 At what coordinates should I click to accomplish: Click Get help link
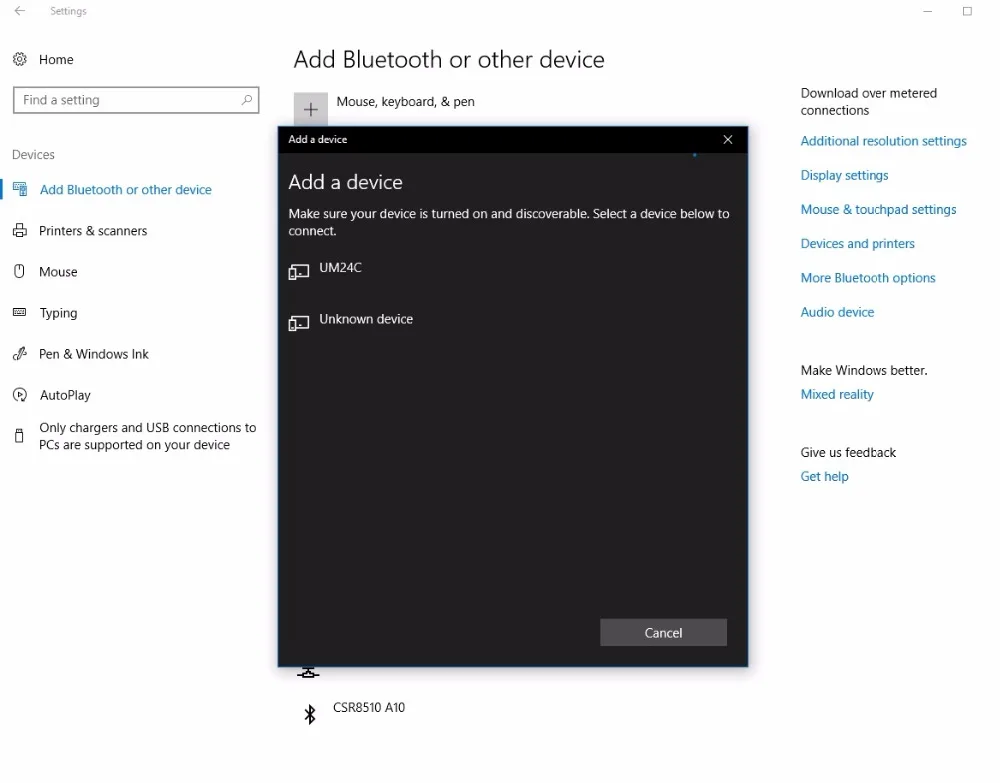click(x=824, y=476)
